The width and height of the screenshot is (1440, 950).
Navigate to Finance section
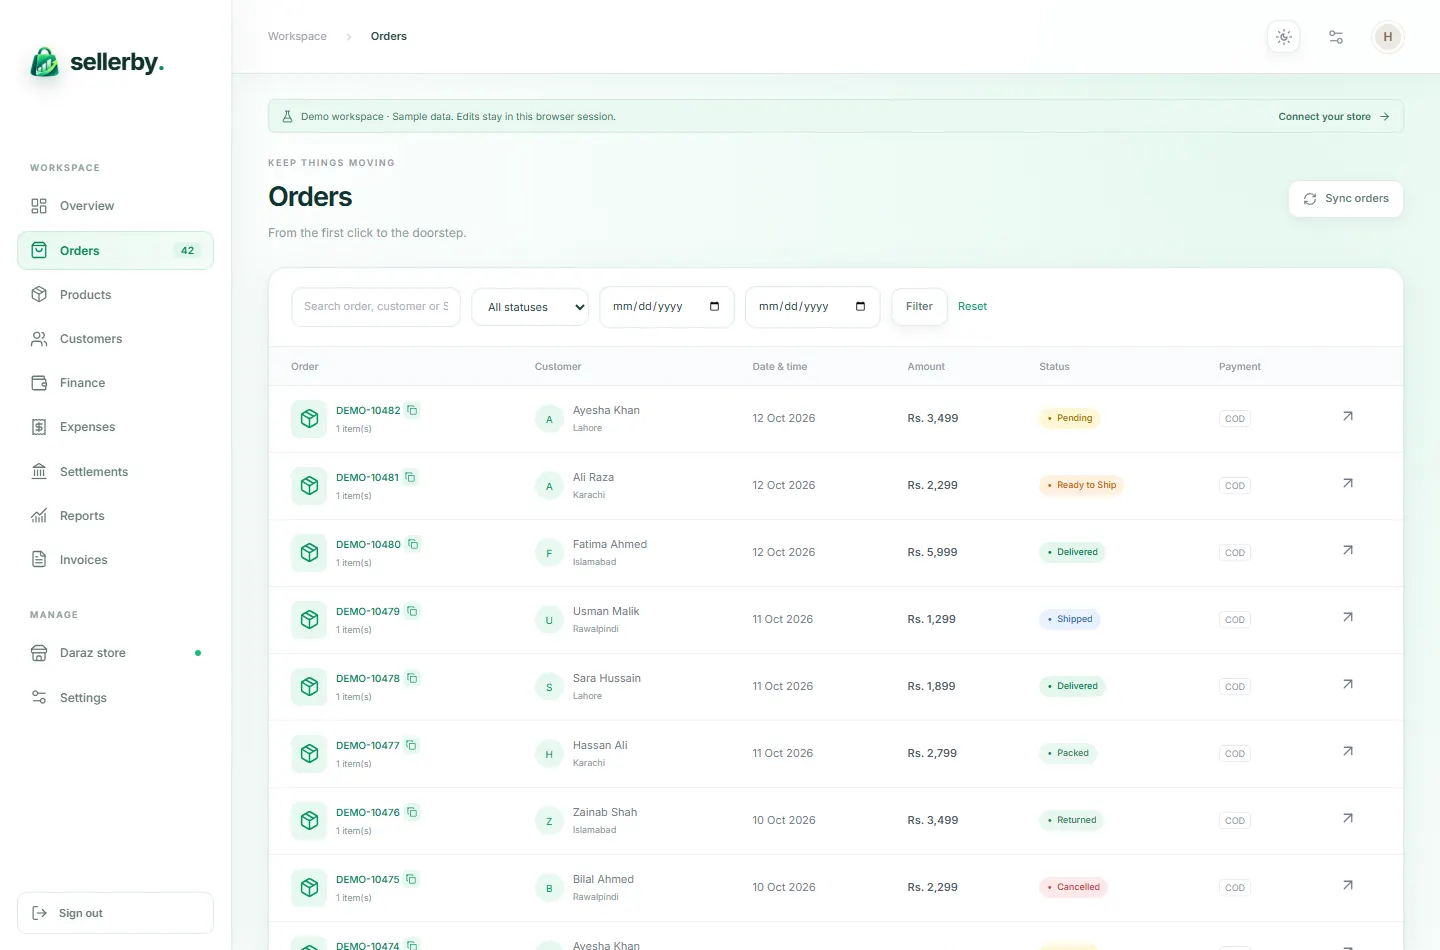coord(115,383)
